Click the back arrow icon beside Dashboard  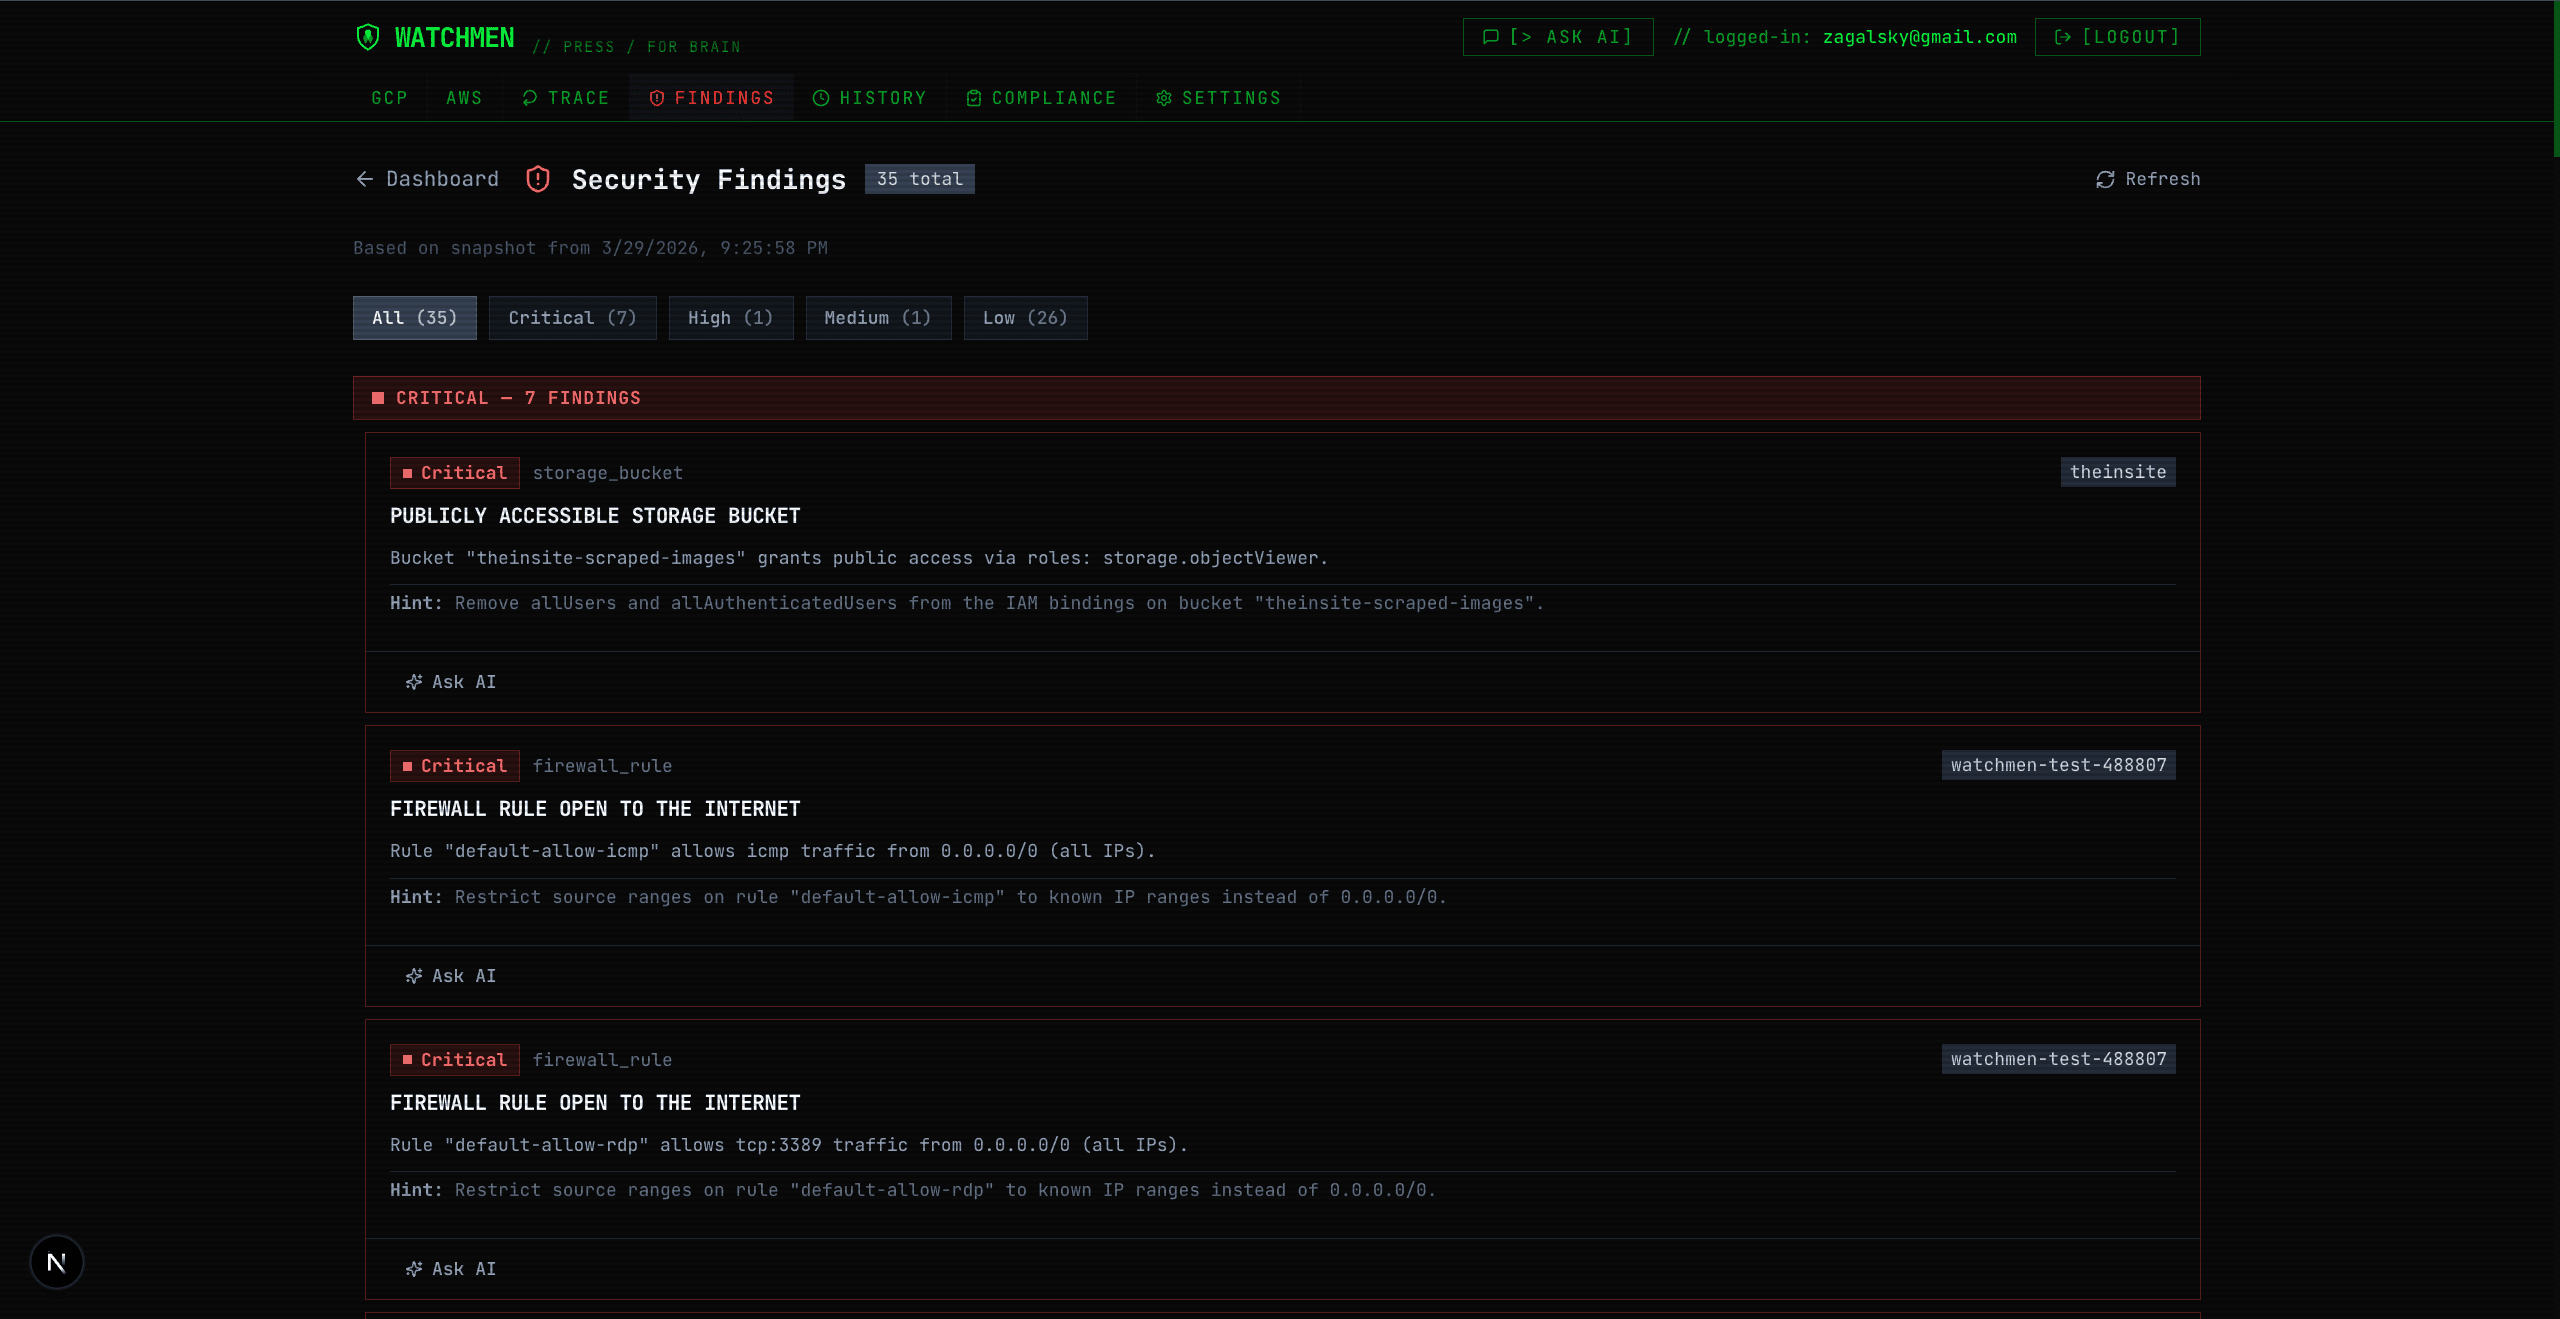tap(365, 179)
